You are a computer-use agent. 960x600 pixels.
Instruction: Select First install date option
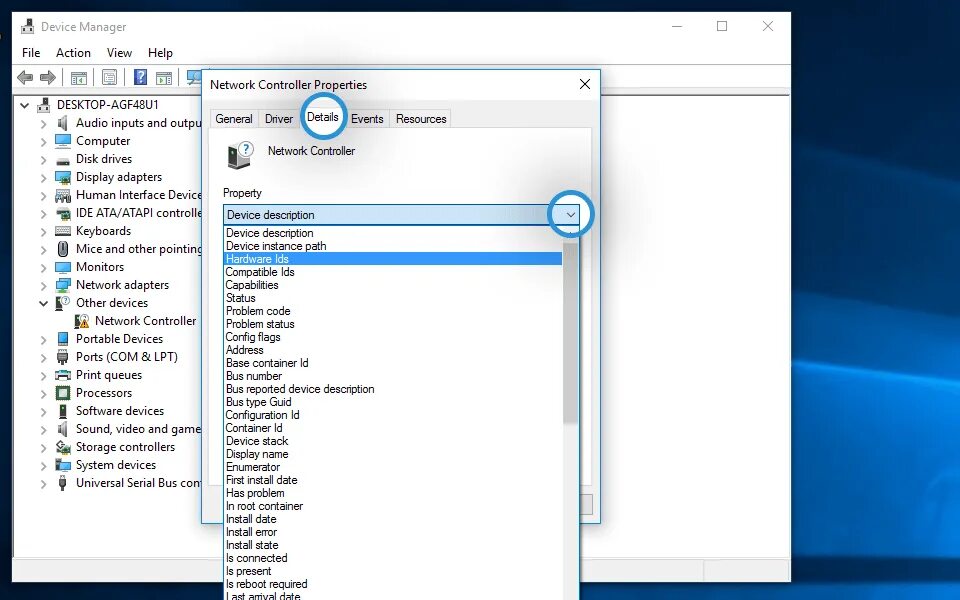pos(393,480)
